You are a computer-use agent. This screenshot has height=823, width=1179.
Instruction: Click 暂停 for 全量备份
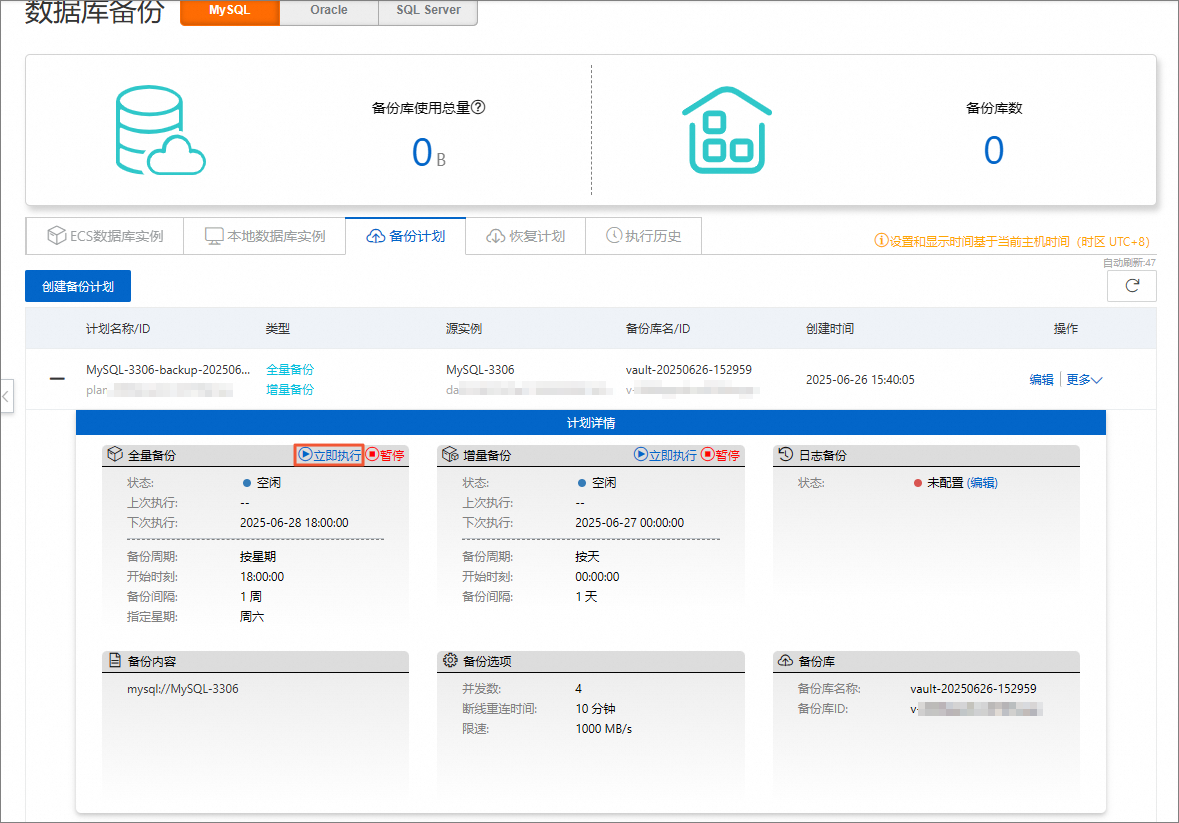point(386,455)
